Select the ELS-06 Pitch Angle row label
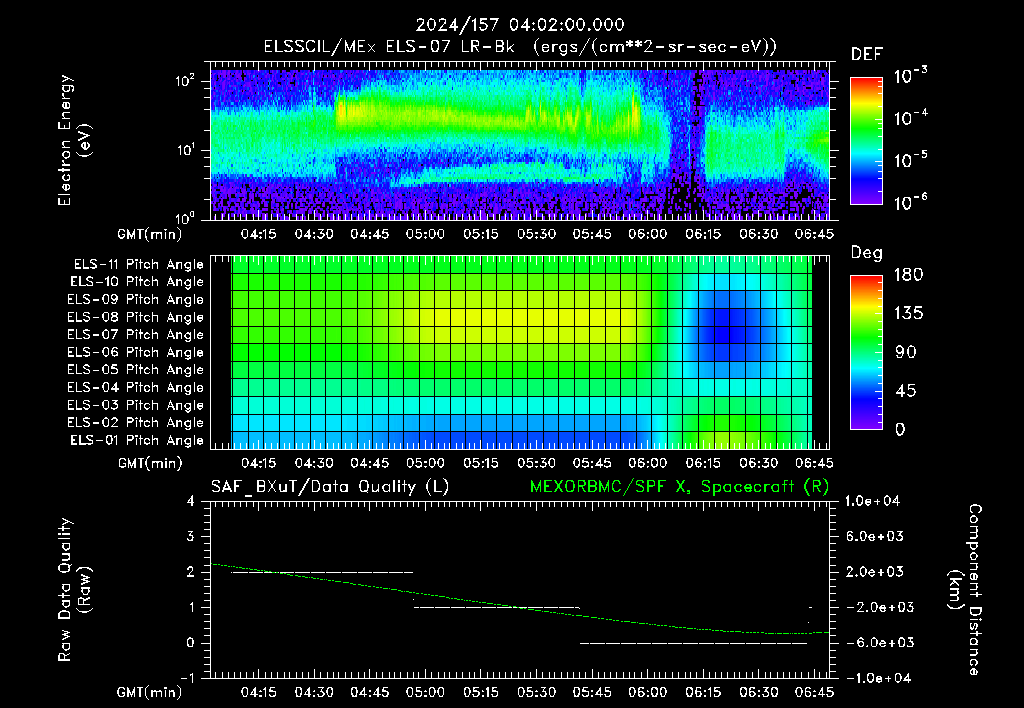The height and width of the screenshot is (708, 1024). (136, 352)
